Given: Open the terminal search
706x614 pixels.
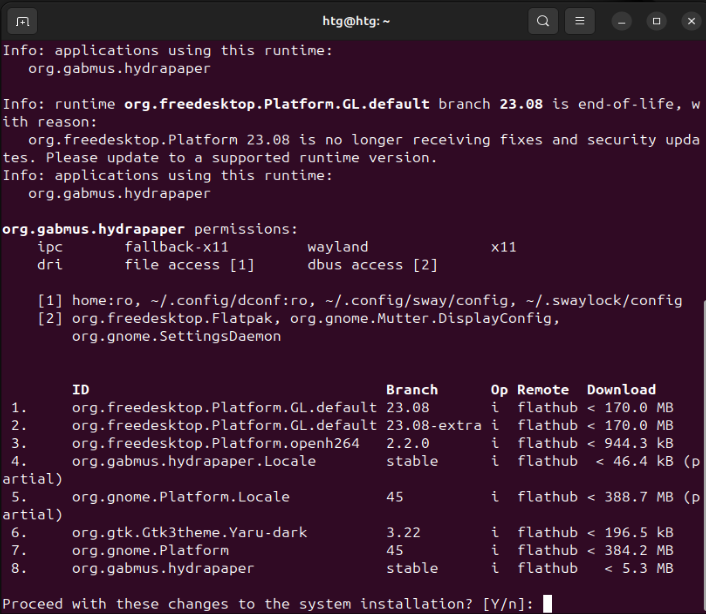Looking at the screenshot, I should click(x=543, y=21).
